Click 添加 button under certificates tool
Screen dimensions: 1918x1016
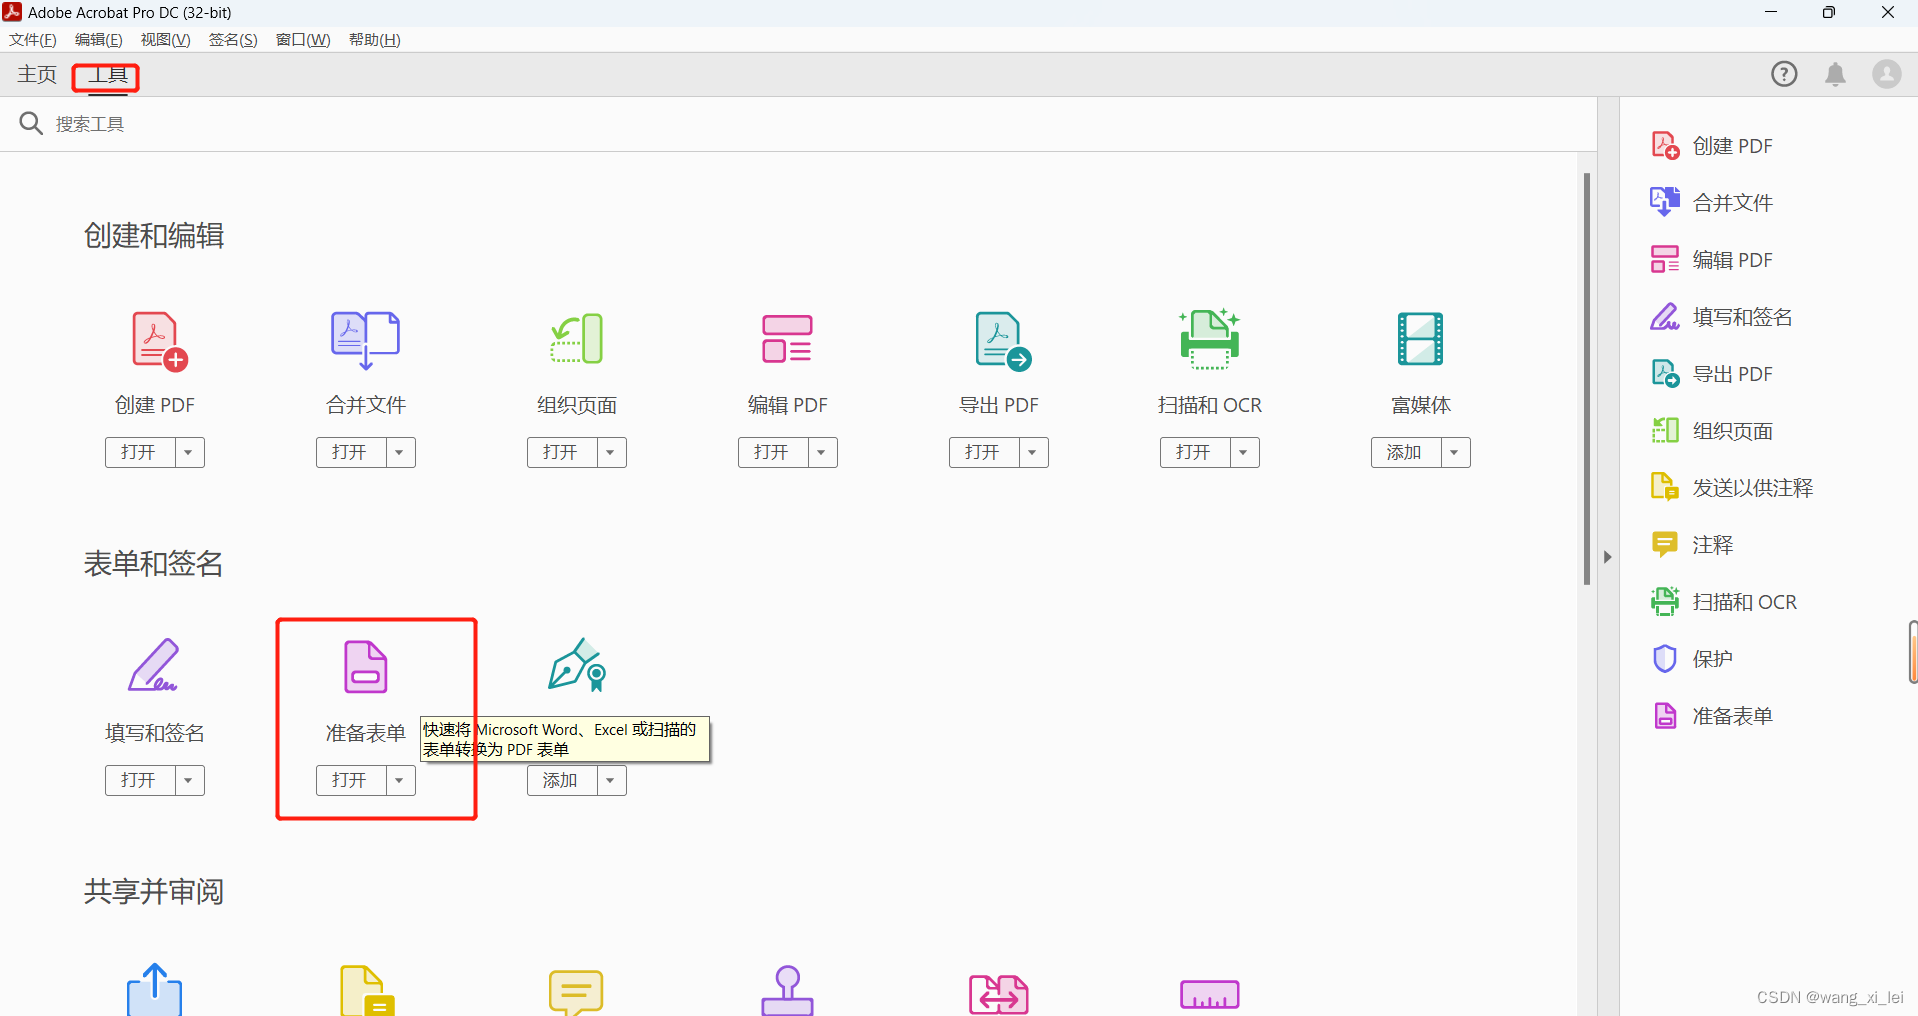pyautogui.click(x=562, y=780)
